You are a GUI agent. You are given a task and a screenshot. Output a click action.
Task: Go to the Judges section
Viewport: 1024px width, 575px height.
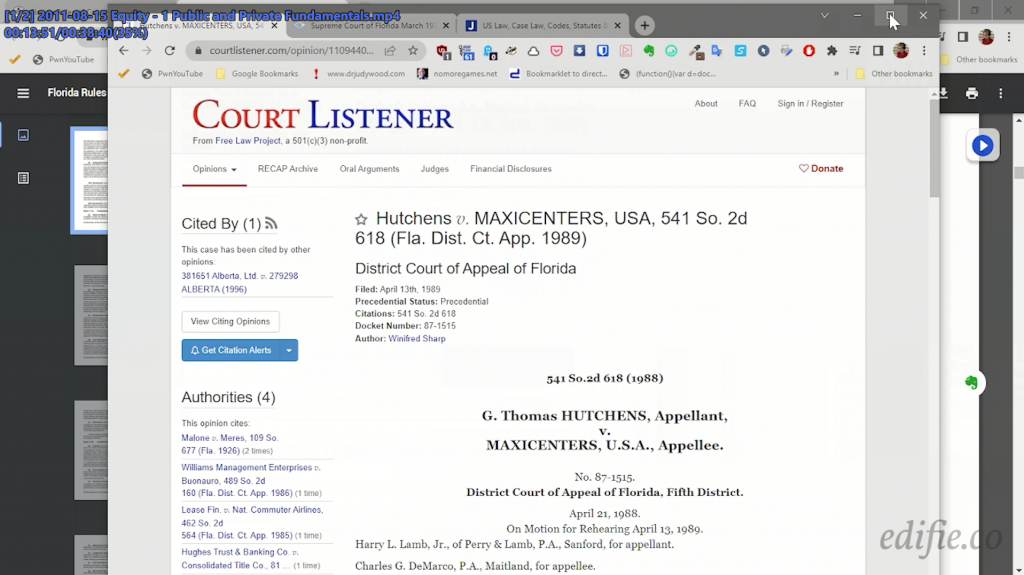point(434,169)
